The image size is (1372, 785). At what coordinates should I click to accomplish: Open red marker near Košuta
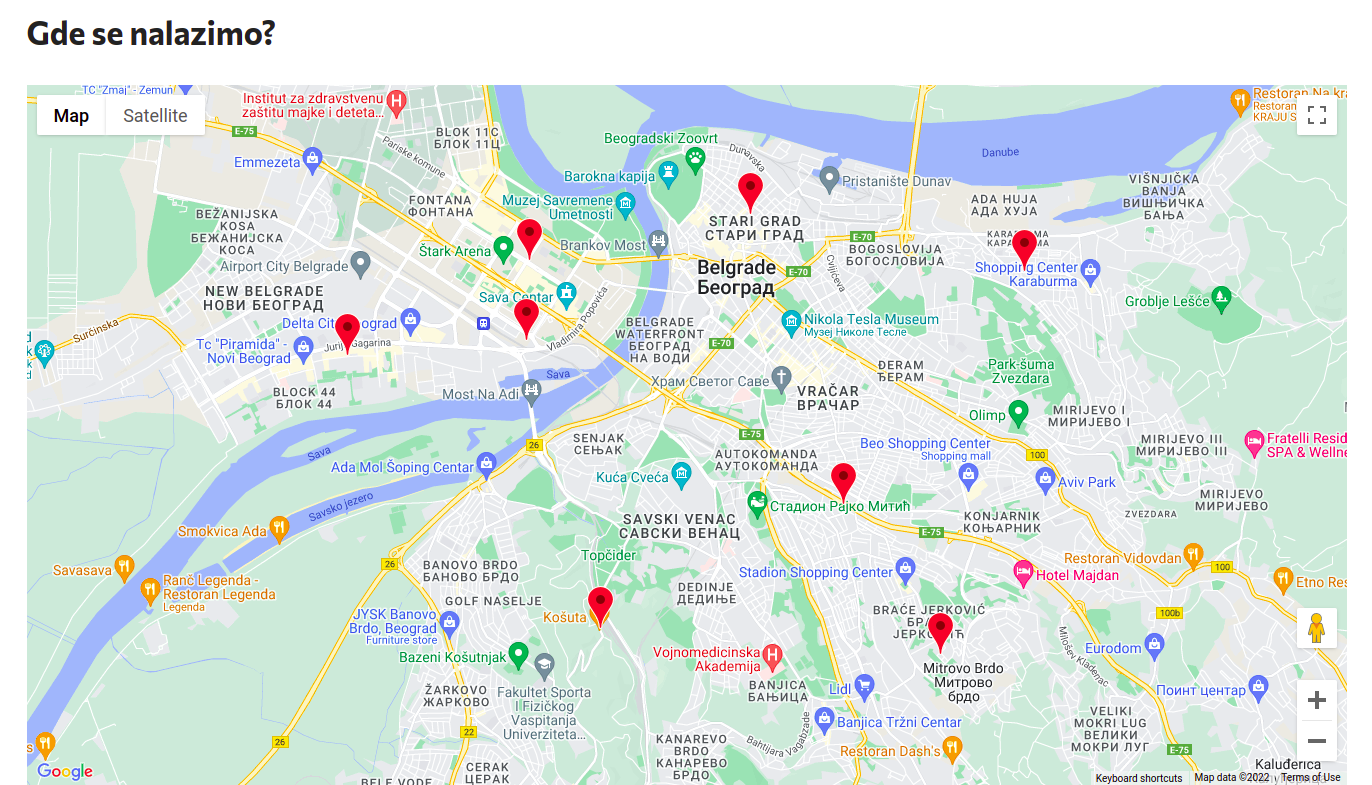600,605
